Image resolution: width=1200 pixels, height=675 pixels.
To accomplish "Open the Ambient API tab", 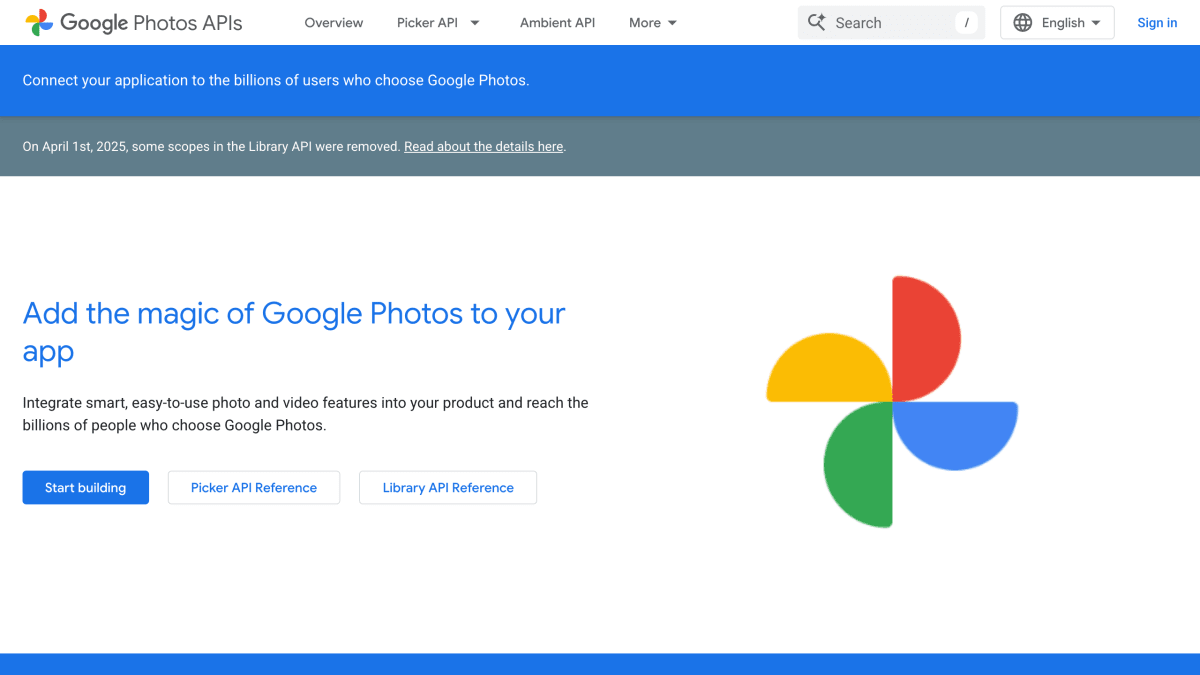I will click(x=557, y=22).
